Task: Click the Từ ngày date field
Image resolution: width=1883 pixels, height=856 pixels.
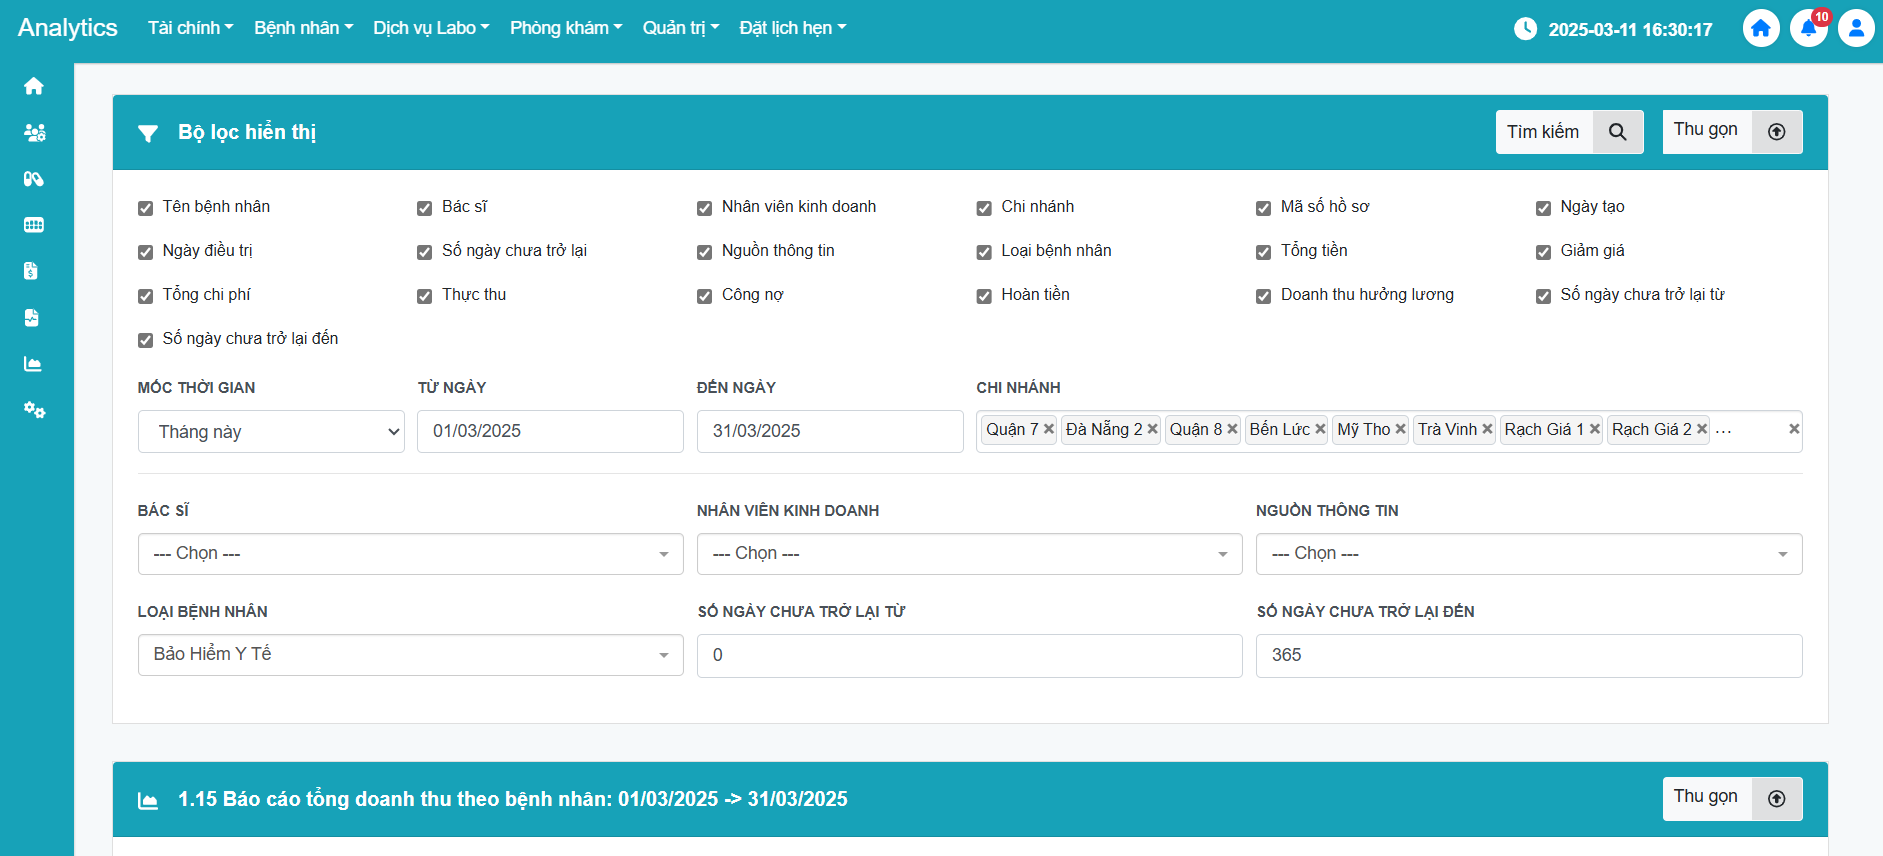Action: click(550, 431)
